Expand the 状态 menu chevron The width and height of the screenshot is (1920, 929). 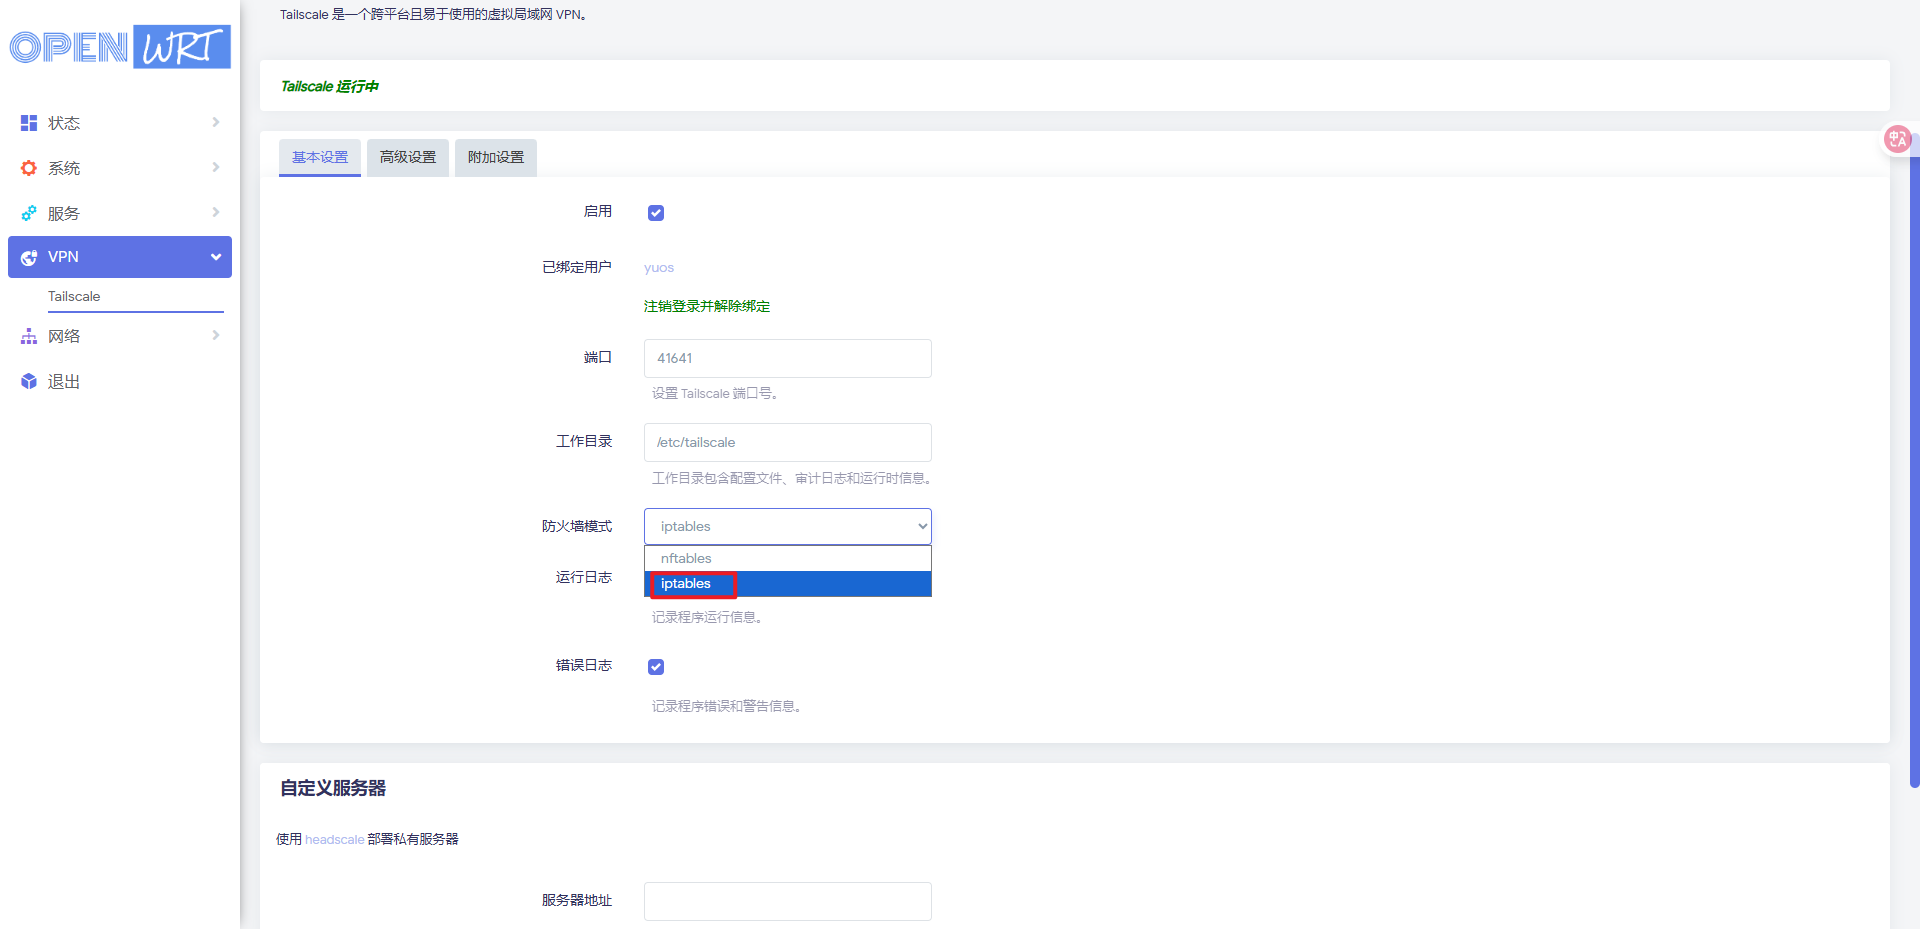point(216,122)
